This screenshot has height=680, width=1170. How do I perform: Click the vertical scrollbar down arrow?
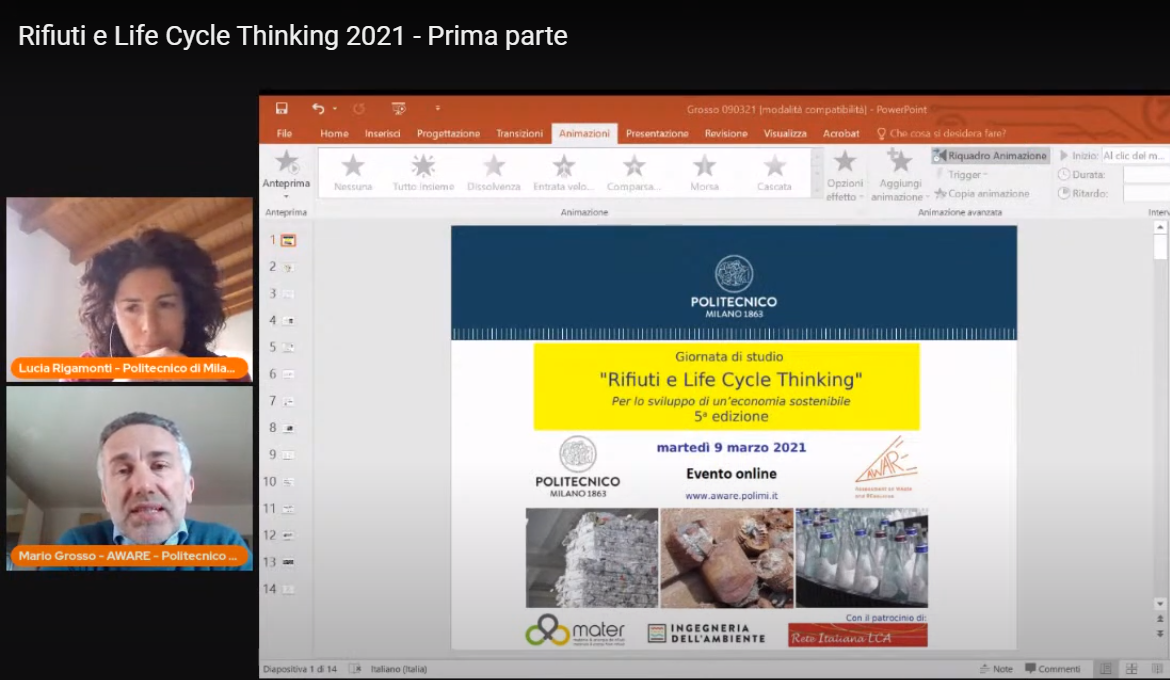click(1160, 603)
